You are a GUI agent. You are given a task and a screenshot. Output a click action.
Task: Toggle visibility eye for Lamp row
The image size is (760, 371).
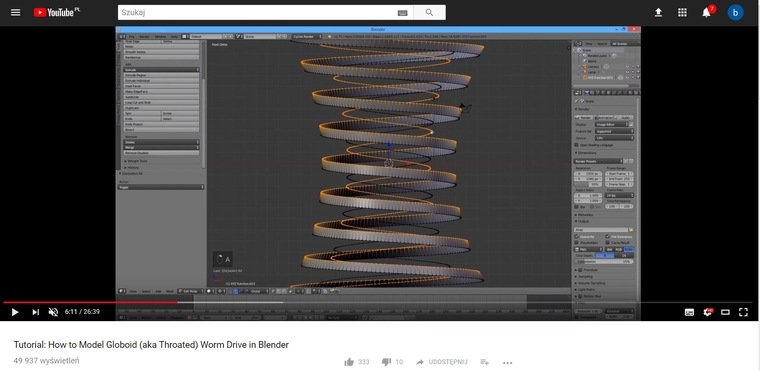tap(627, 72)
